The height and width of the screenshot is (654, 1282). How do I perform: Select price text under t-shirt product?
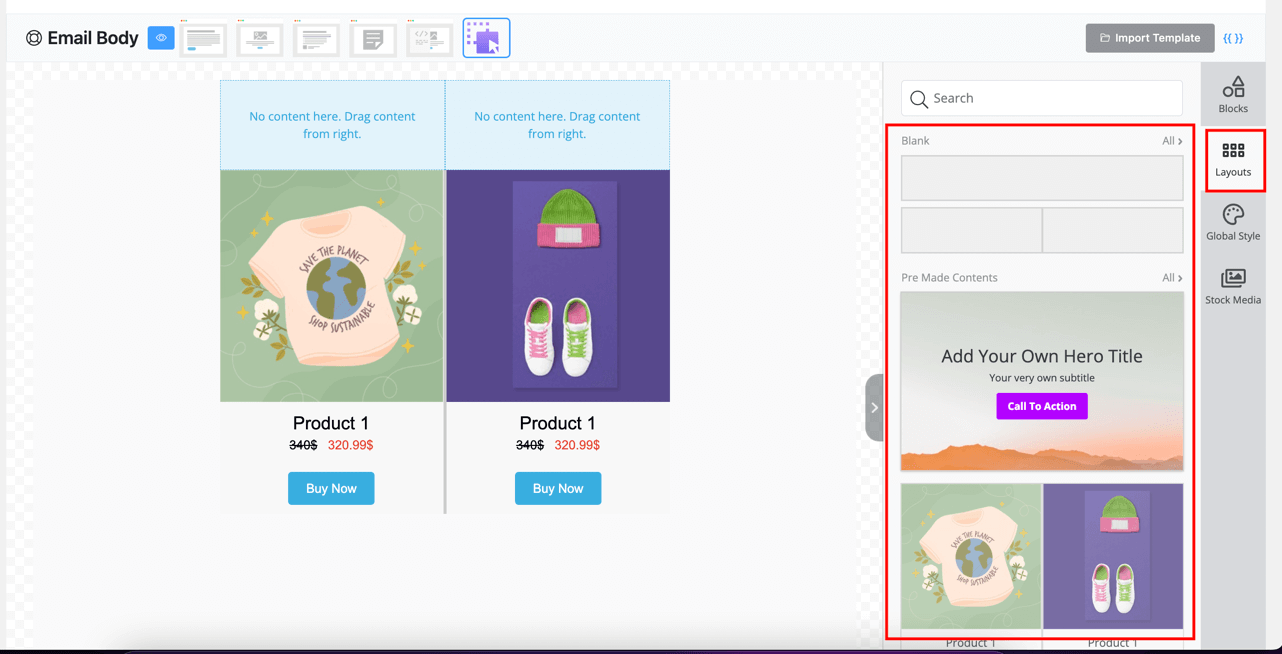click(x=331, y=445)
